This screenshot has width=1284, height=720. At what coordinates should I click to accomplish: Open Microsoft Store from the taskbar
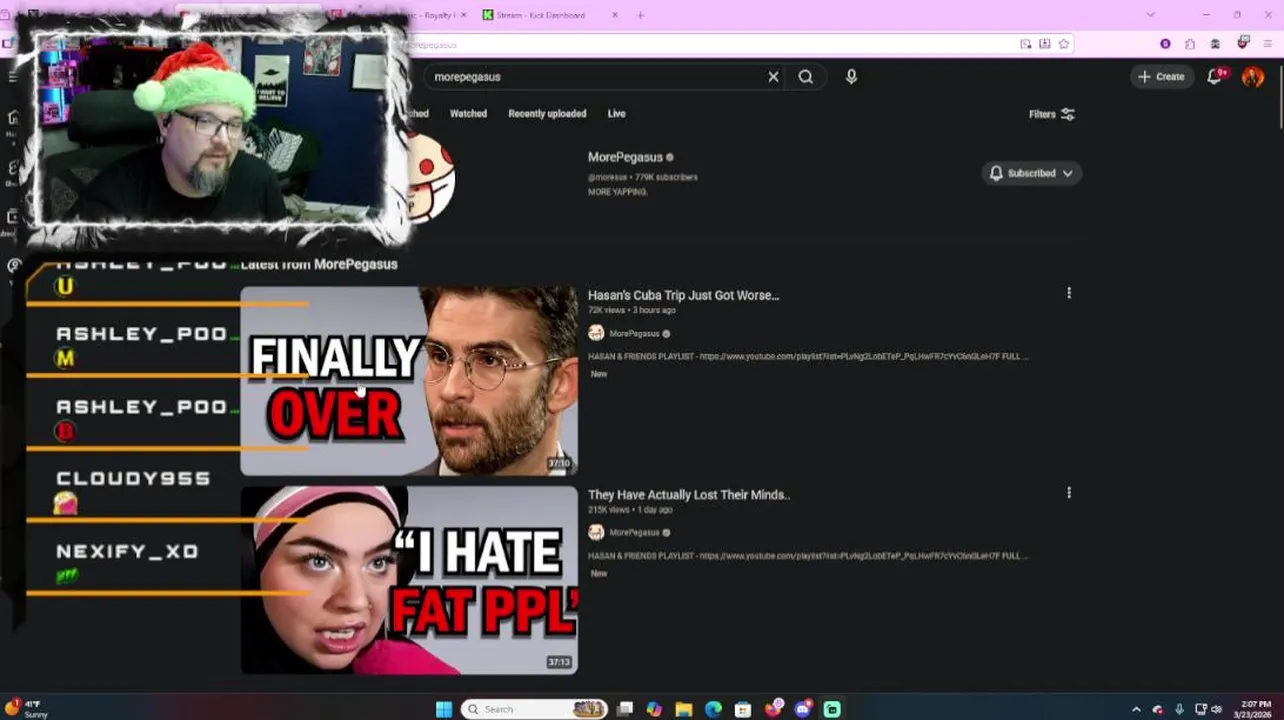point(743,709)
